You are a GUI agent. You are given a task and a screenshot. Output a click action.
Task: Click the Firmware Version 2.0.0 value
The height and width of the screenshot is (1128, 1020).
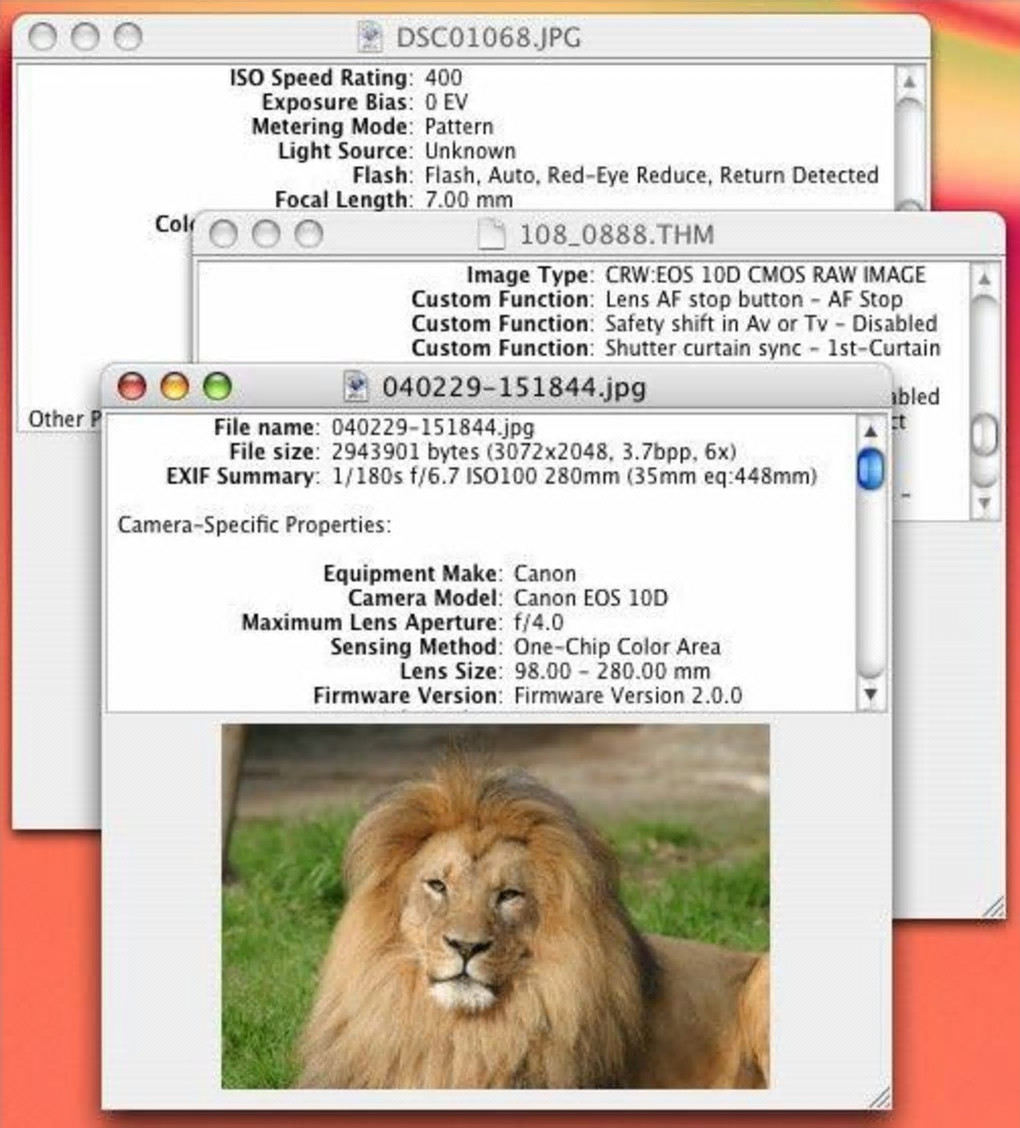point(627,696)
